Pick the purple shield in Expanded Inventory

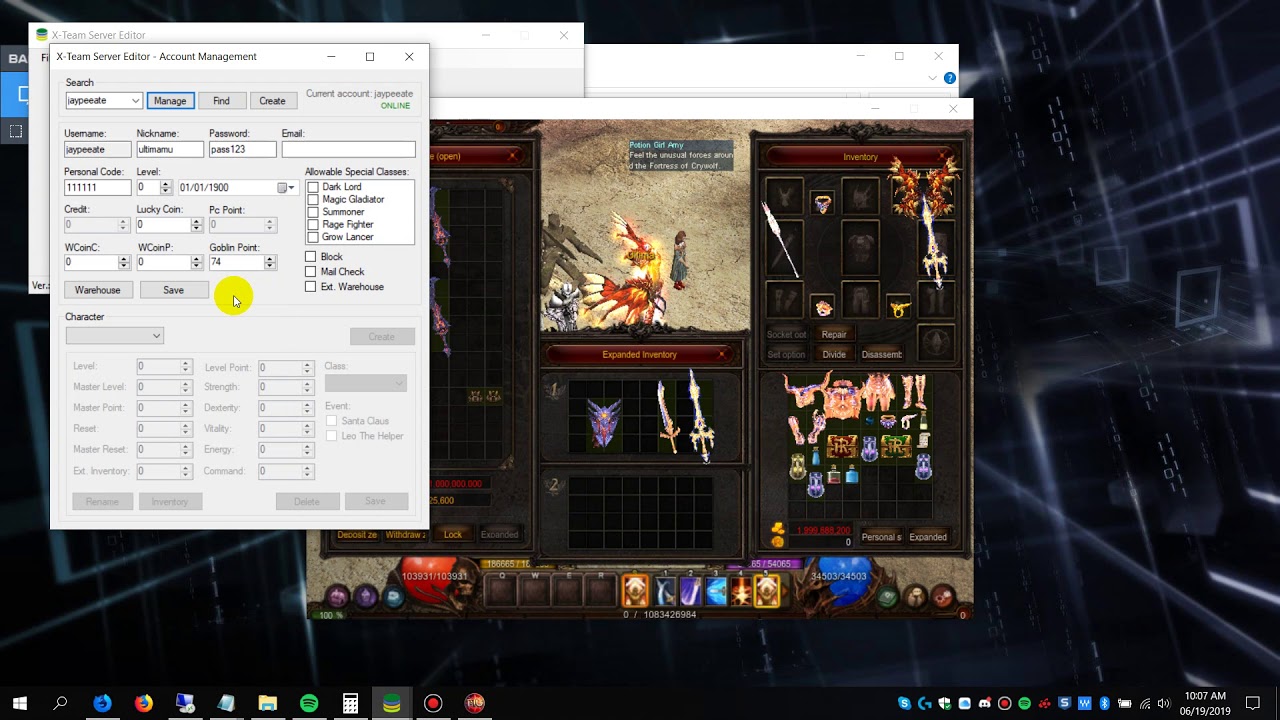pyautogui.click(x=604, y=423)
